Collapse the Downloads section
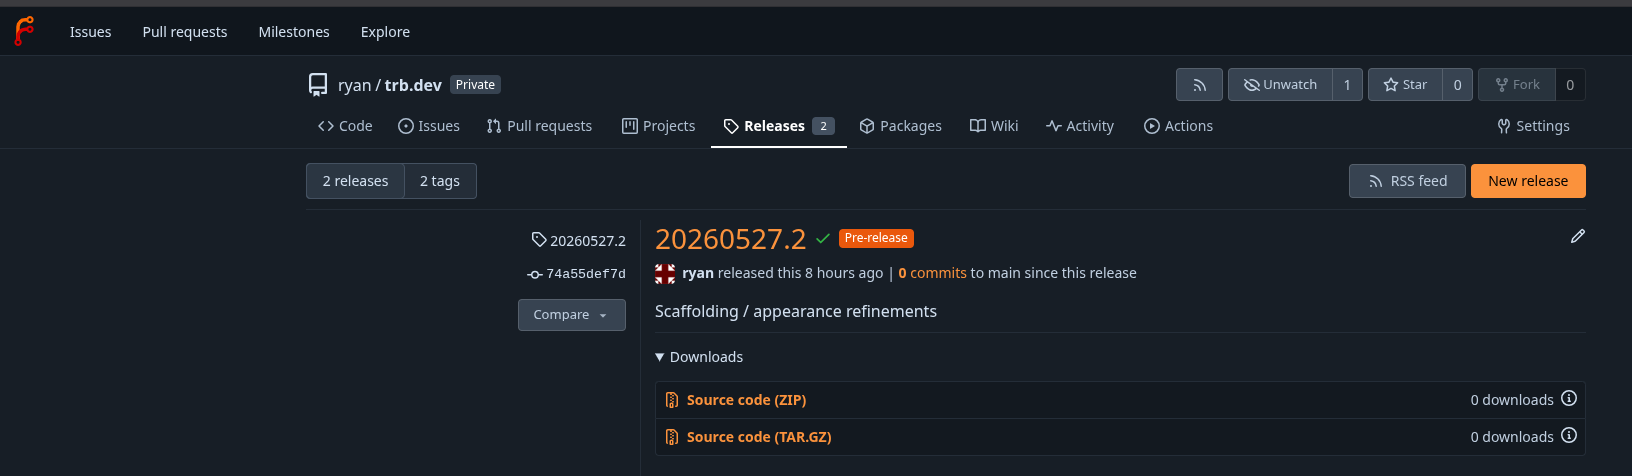 click(x=699, y=357)
